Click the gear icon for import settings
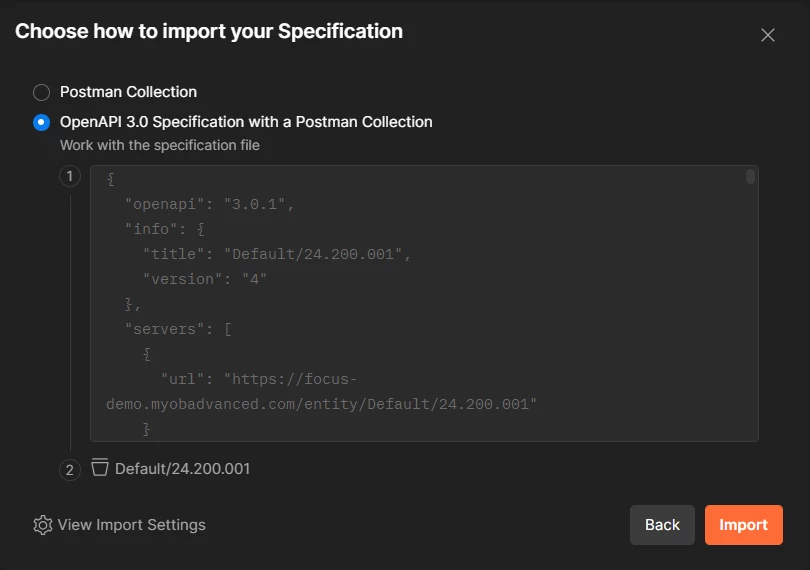 click(42, 525)
